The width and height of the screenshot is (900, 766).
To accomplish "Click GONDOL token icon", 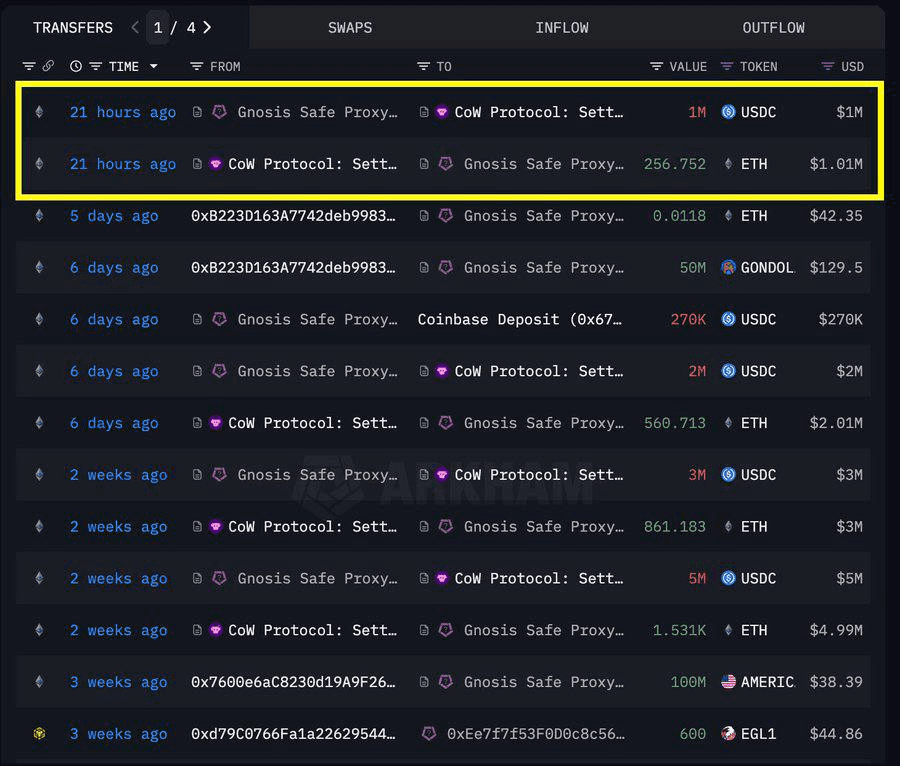I will 728,267.
